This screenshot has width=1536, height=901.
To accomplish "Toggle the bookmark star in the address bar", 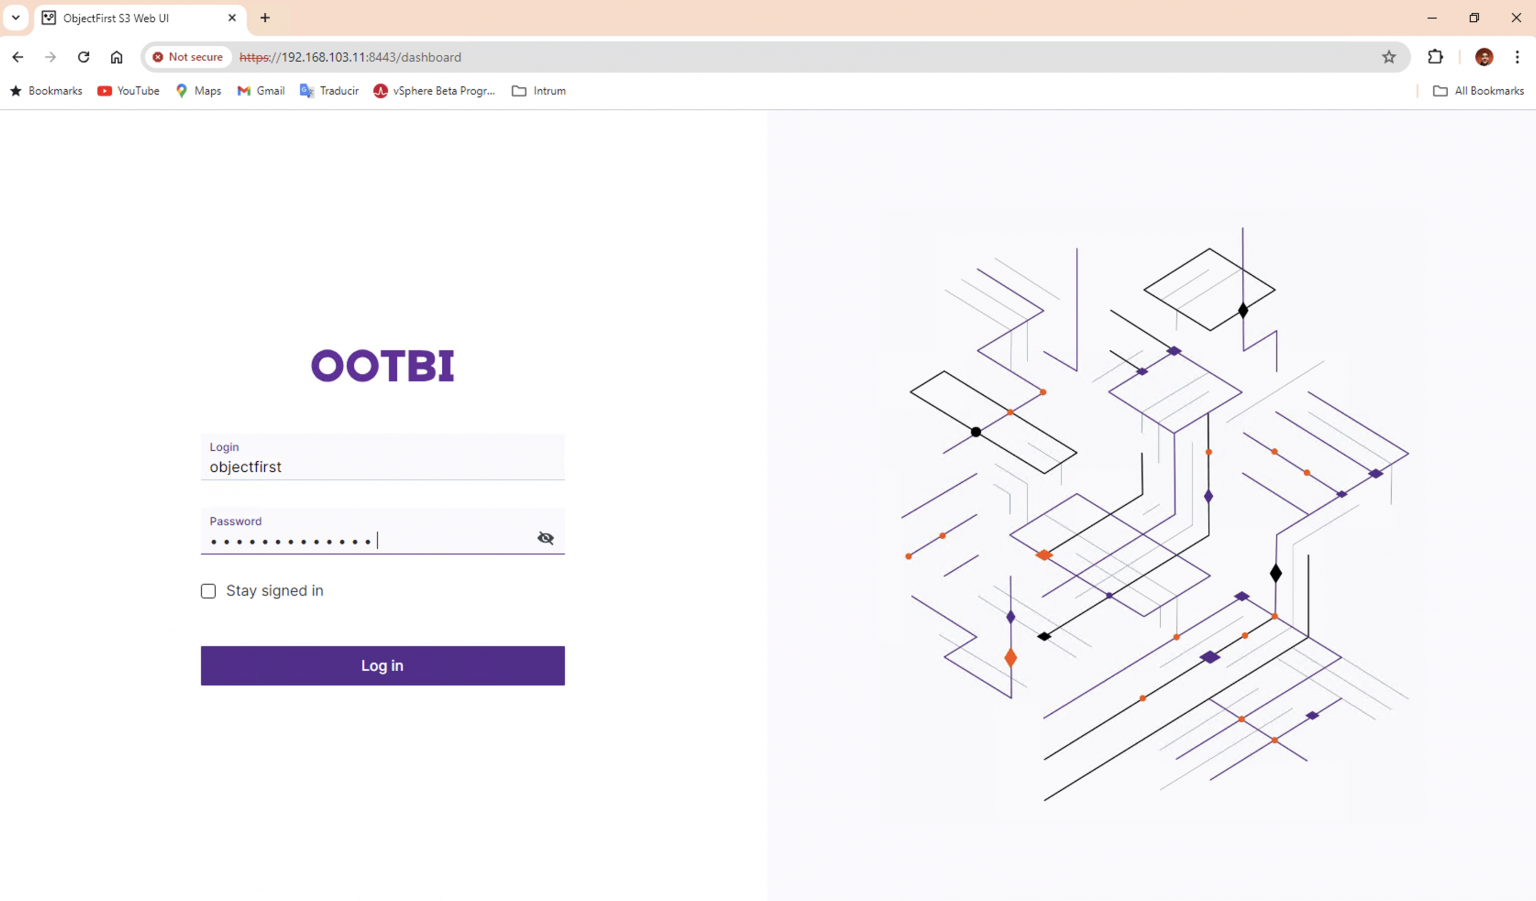I will [x=1389, y=57].
